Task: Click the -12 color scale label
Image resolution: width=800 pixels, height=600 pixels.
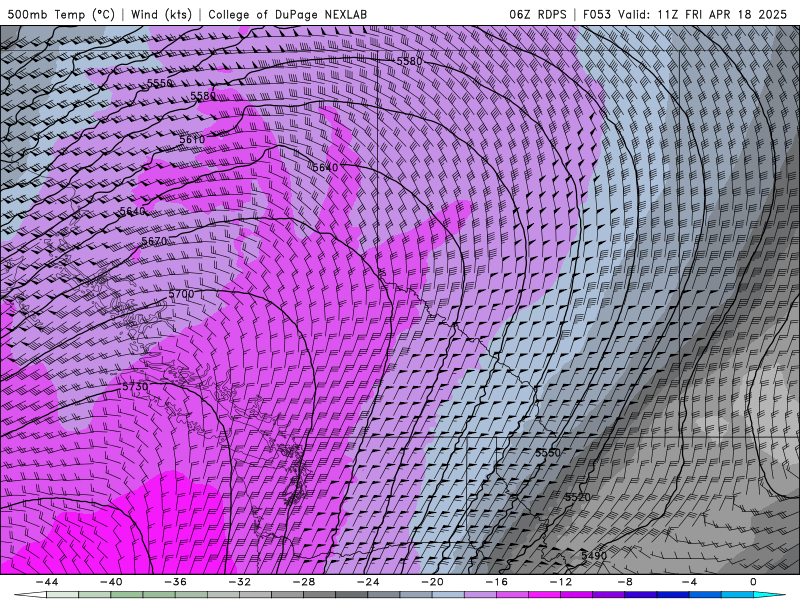Action: [561, 582]
